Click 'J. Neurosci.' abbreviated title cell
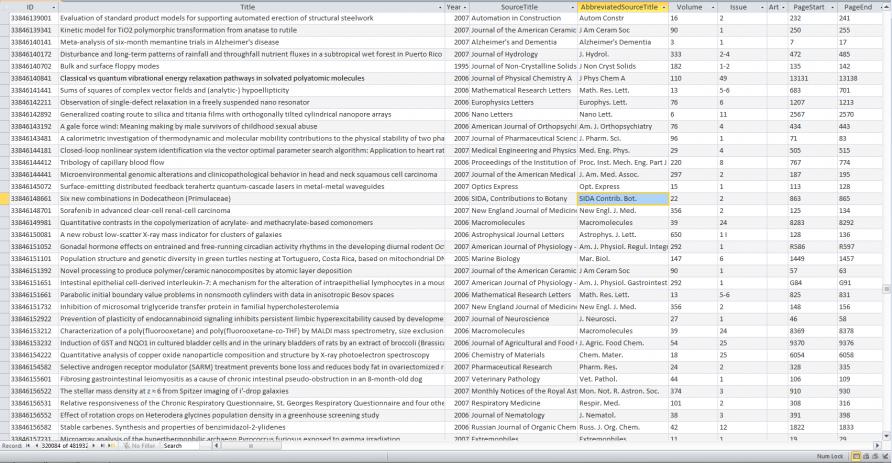Image resolution: width=892 pixels, height=463 pixels. tap(622, 319)
